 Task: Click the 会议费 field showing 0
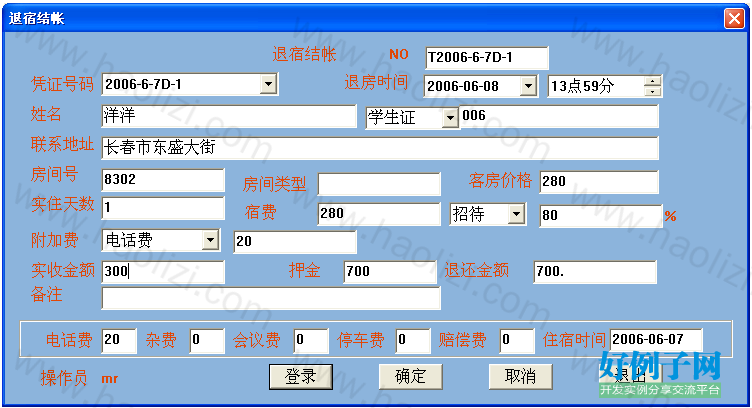coord(311,341)
